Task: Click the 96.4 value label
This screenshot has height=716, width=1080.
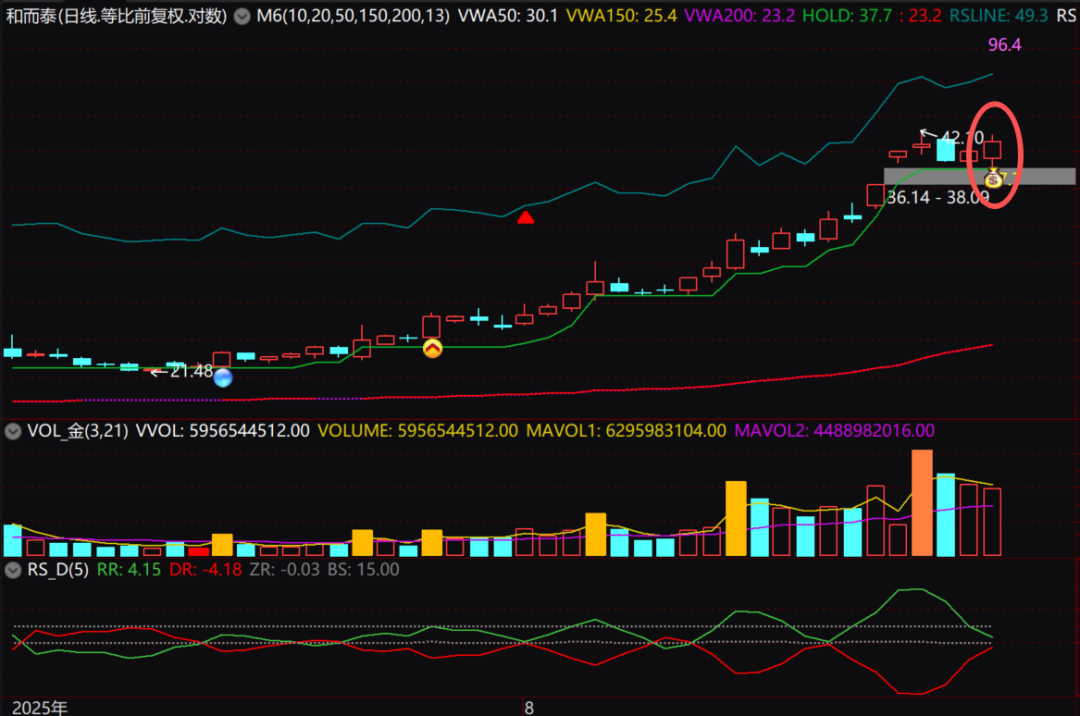Action: pyautogui.click(x=1005, y=45)
